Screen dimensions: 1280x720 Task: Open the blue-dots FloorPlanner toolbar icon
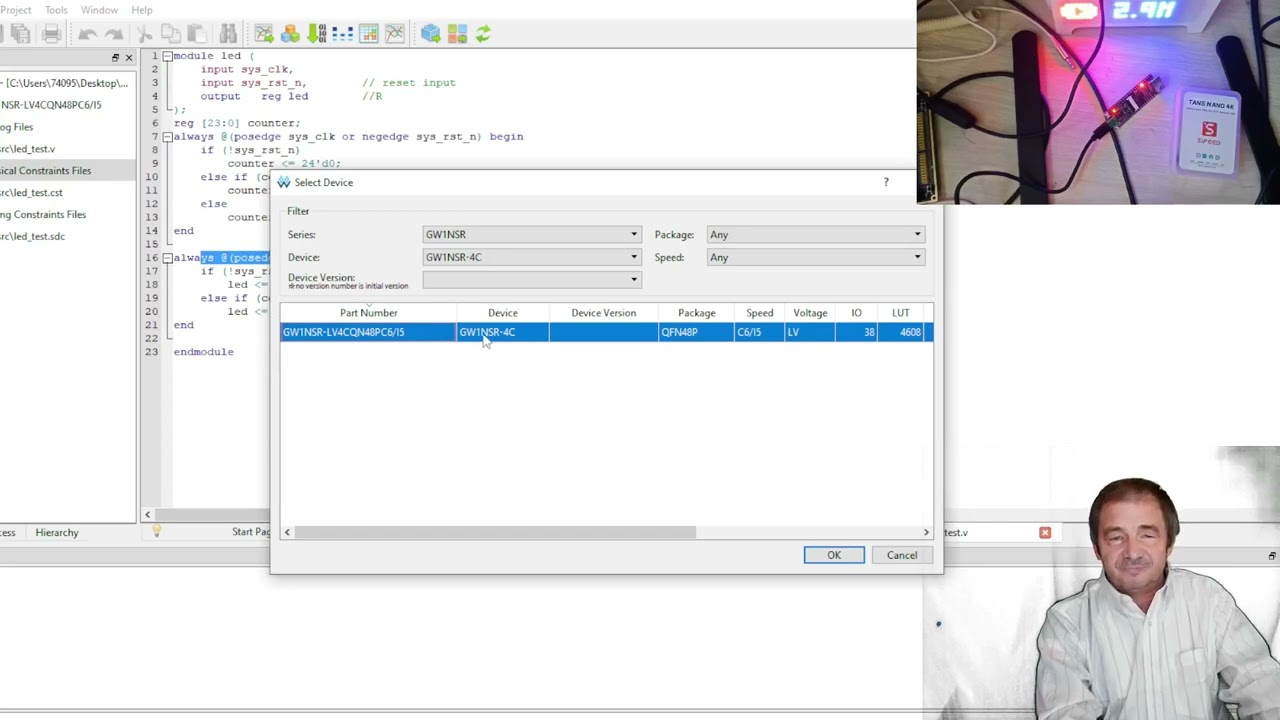[x=342, y=34]
